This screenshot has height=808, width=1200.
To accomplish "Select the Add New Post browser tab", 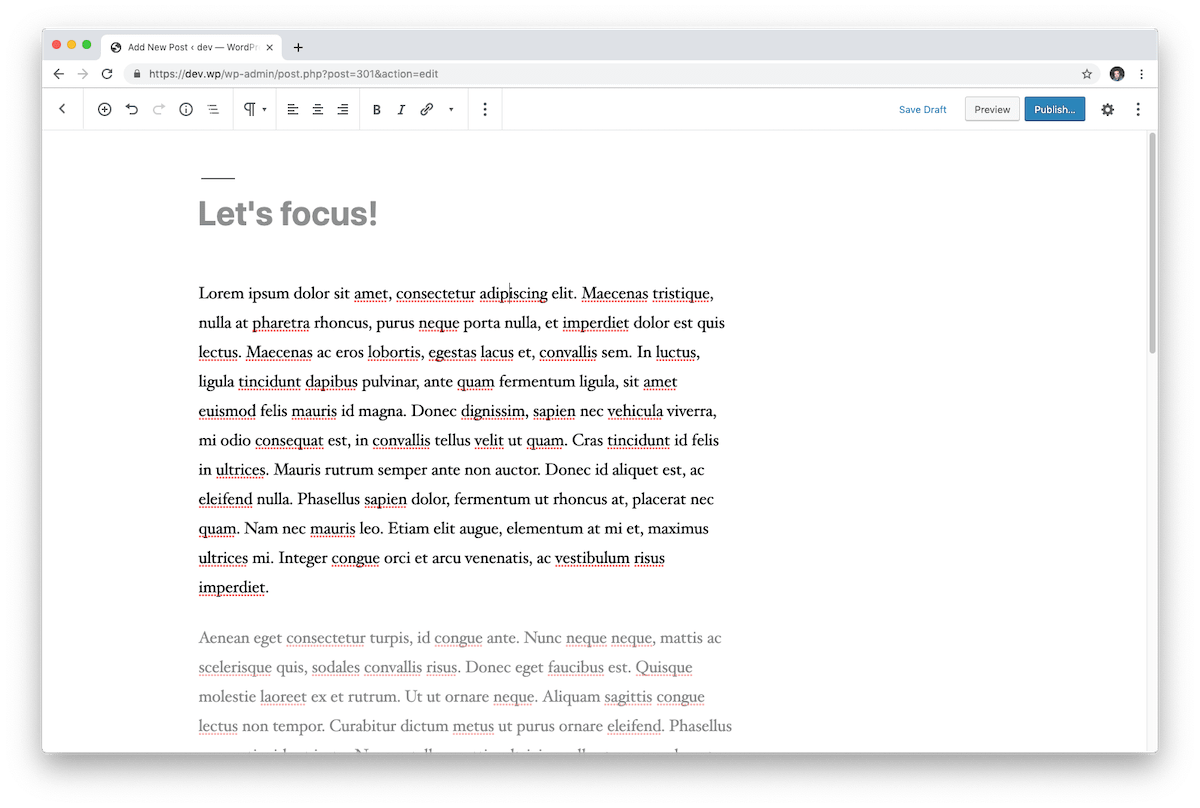I will pyautogui.click(x=191, y=47).
